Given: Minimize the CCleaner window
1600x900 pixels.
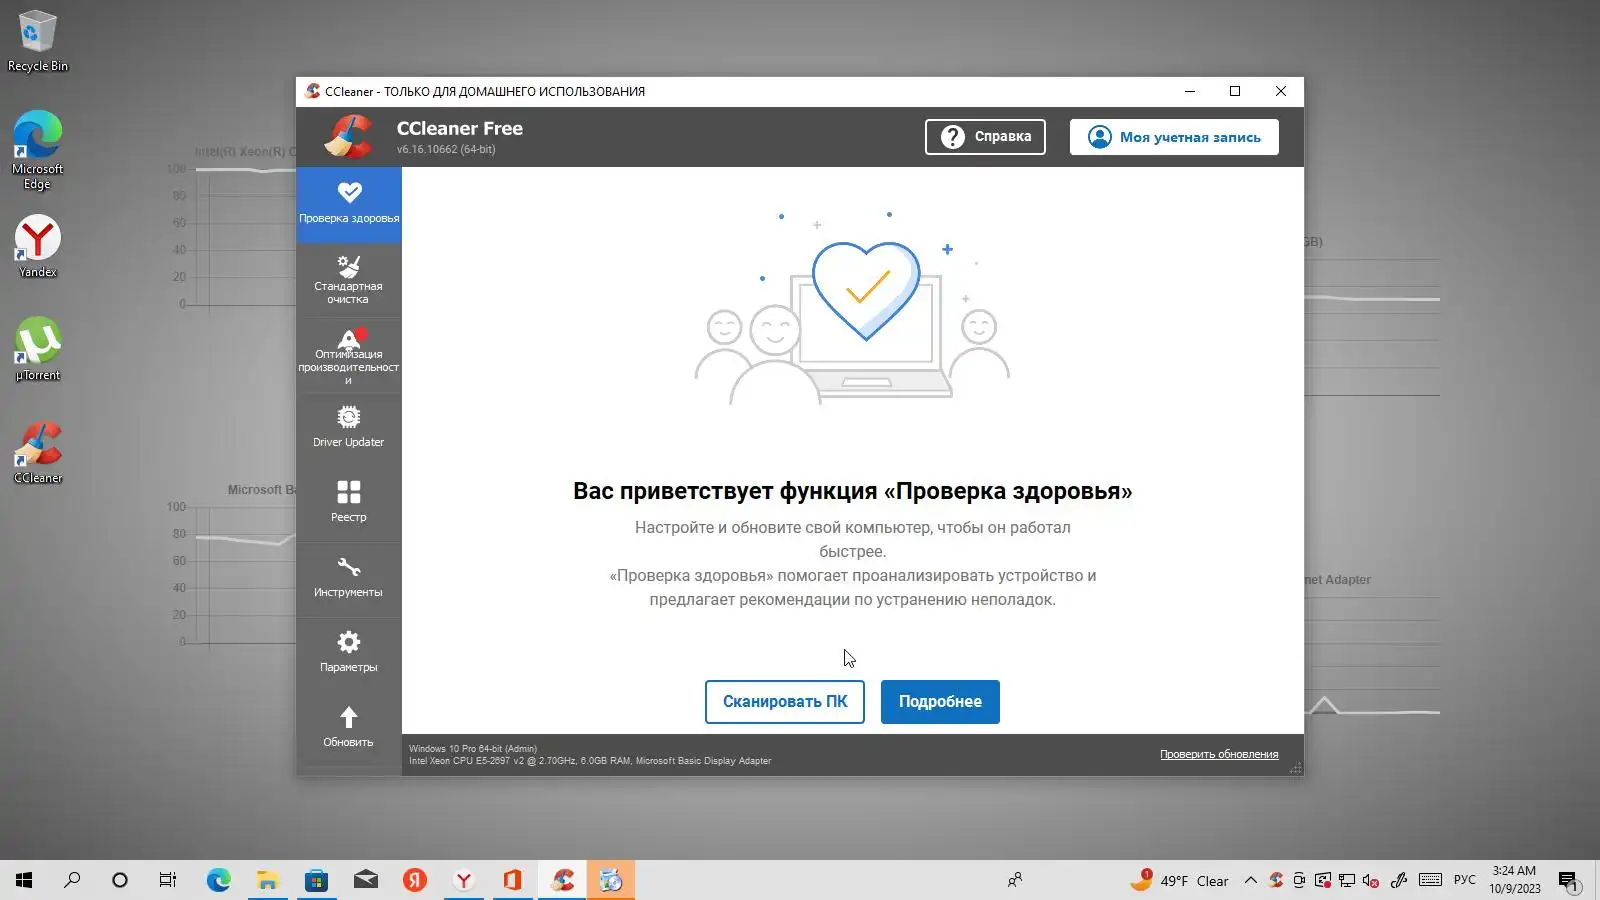Looking at the screenshot, I should (1190, 91).
